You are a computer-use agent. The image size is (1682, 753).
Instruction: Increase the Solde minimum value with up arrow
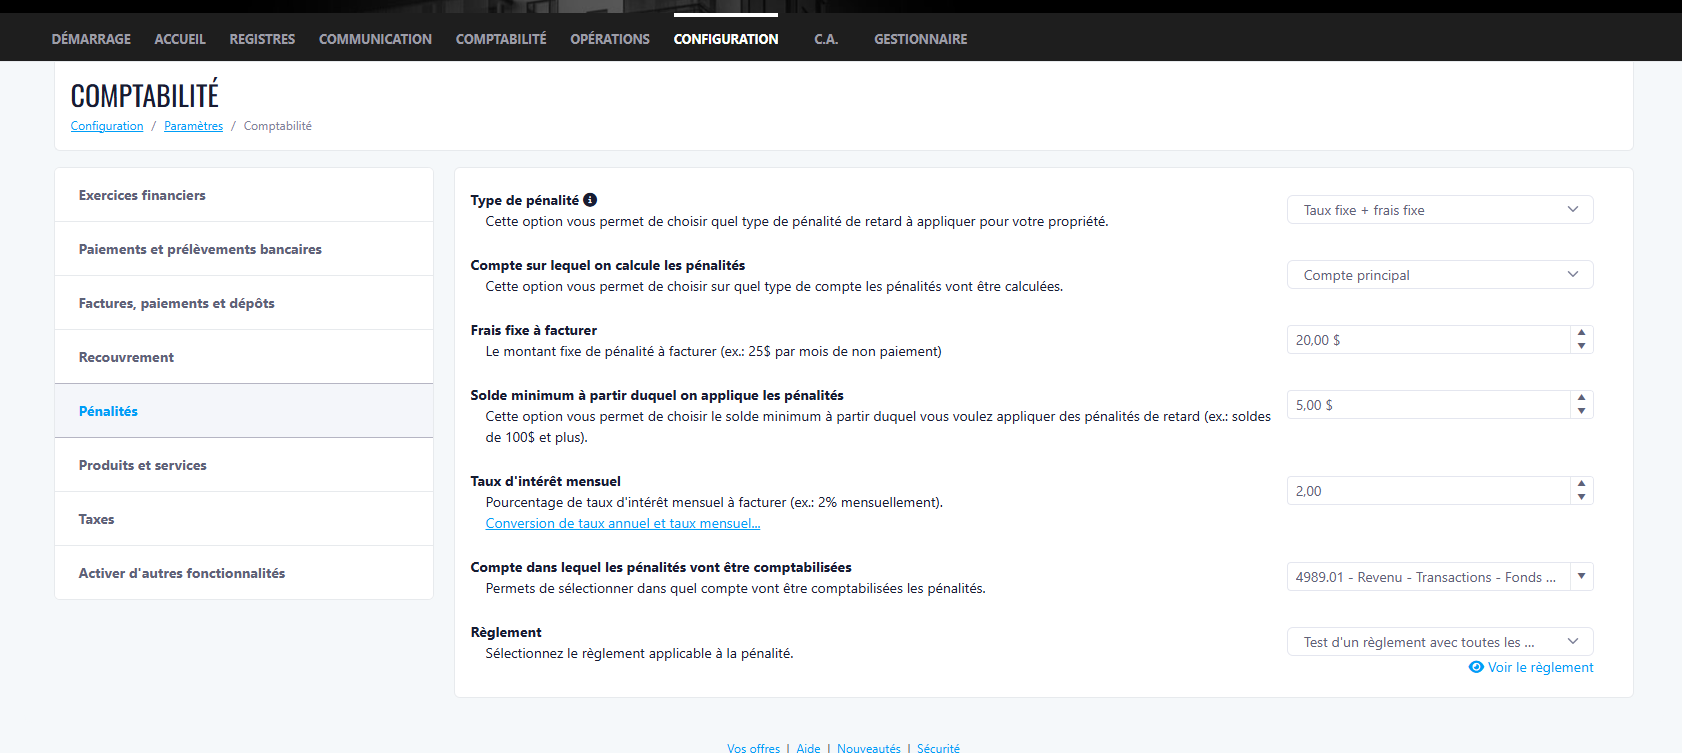tap(1581, 398)
